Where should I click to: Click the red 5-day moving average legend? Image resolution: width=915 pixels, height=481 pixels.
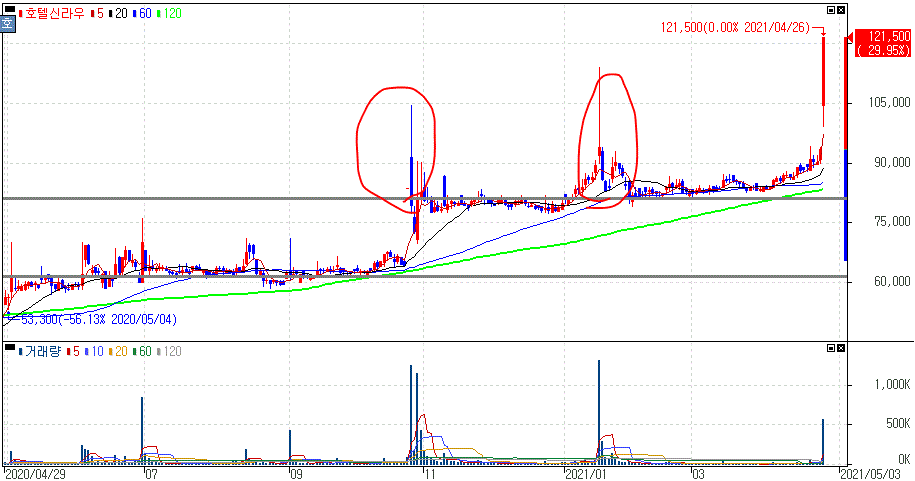[x=97, y=13]
